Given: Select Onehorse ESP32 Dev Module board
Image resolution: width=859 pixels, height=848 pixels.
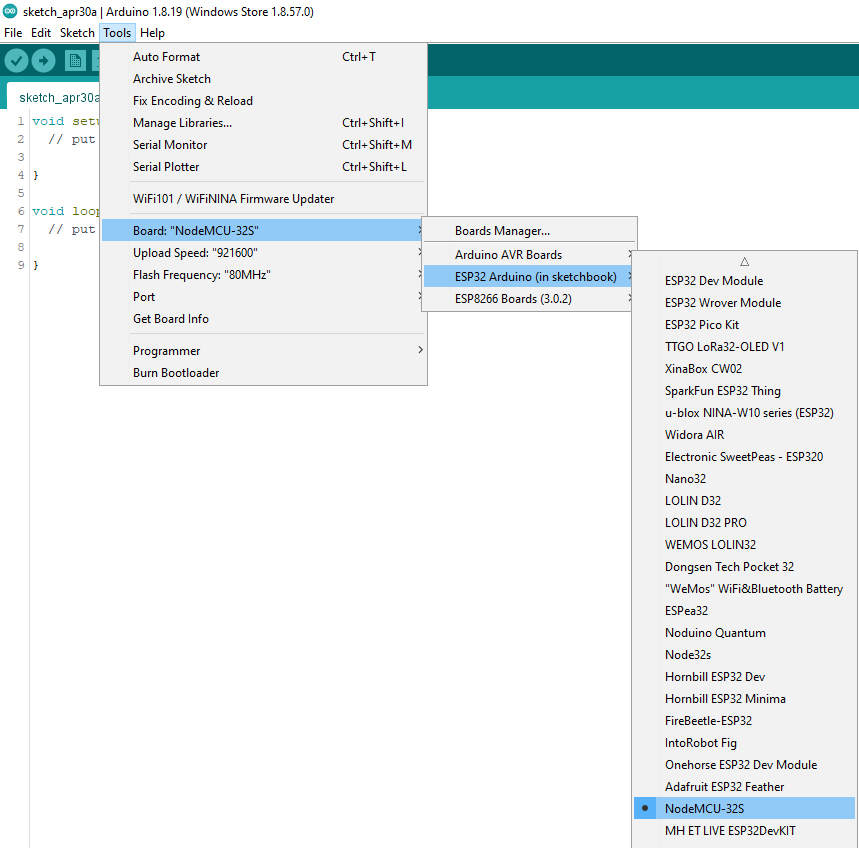Looking at the screenshot, I should tap(744, 765).
